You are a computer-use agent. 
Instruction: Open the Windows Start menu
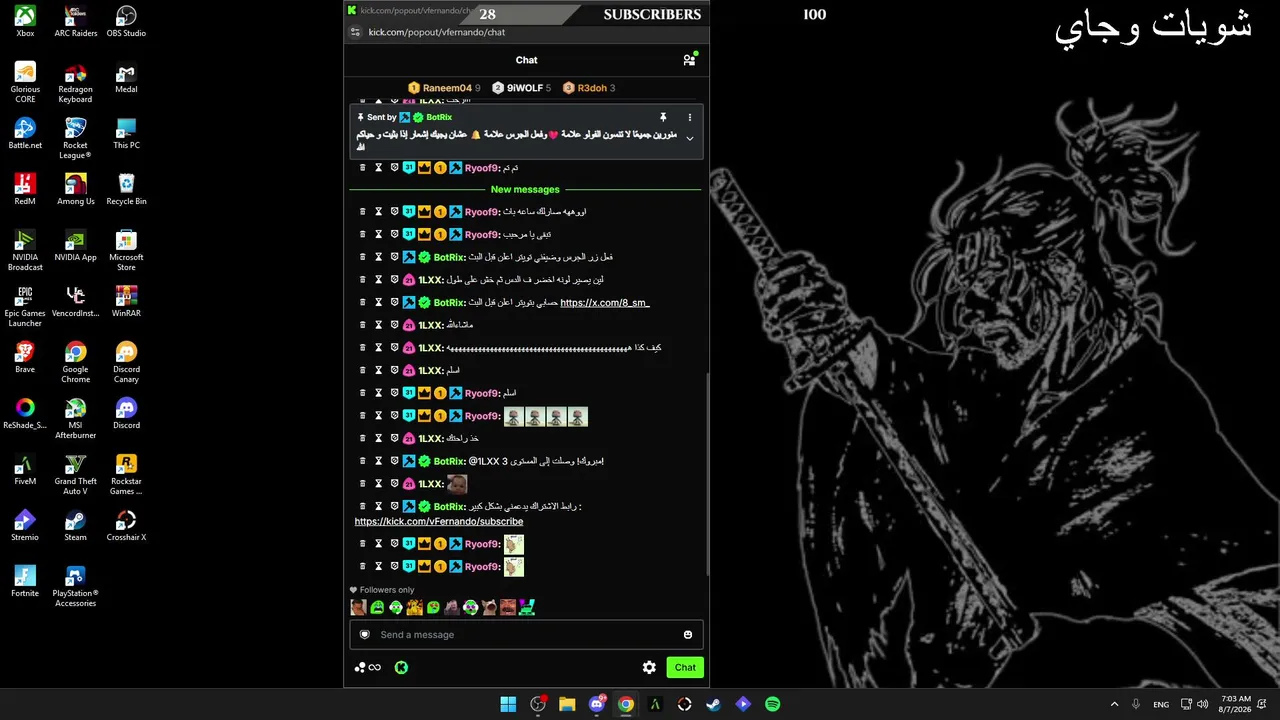[508, 704]
